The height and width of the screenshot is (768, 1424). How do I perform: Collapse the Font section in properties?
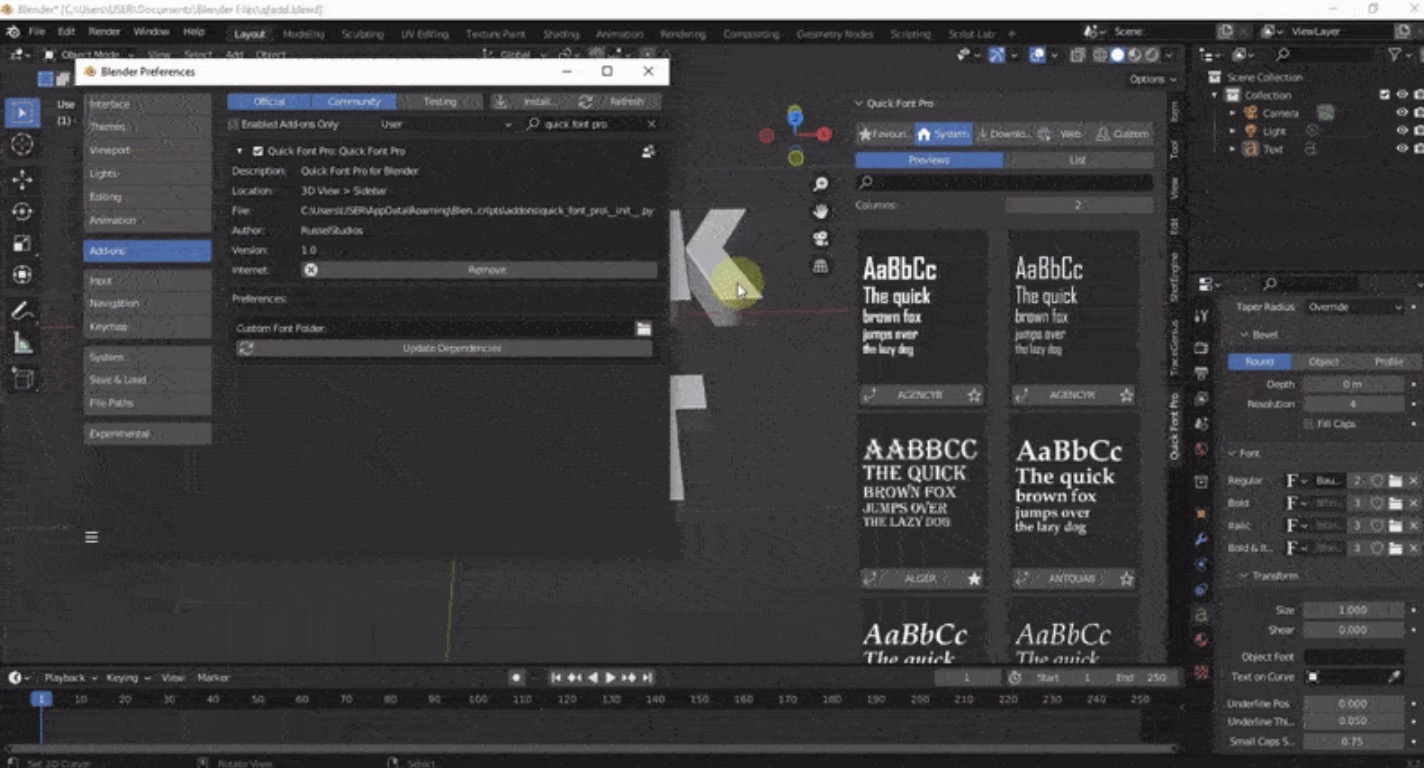1231,453
